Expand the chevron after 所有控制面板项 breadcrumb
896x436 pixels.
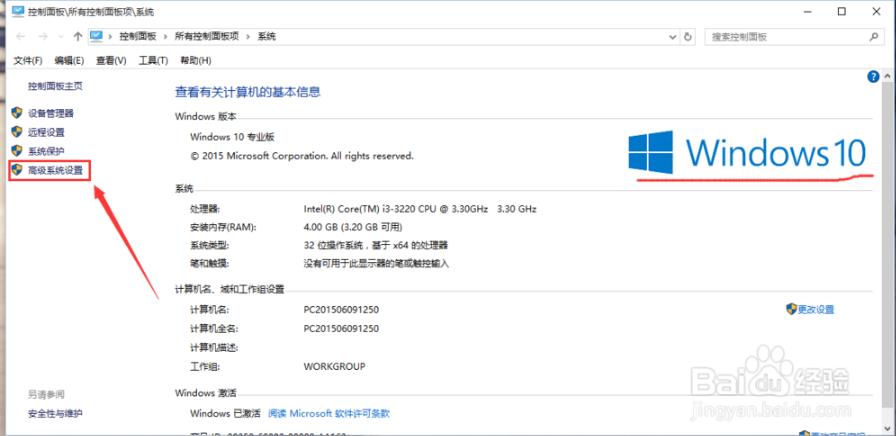click(249, 37)
